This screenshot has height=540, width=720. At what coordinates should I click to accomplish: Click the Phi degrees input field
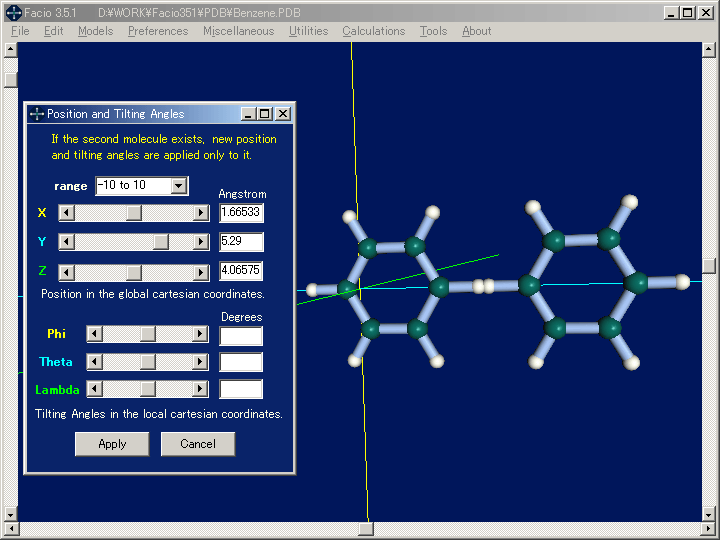[x=241, y=336]
